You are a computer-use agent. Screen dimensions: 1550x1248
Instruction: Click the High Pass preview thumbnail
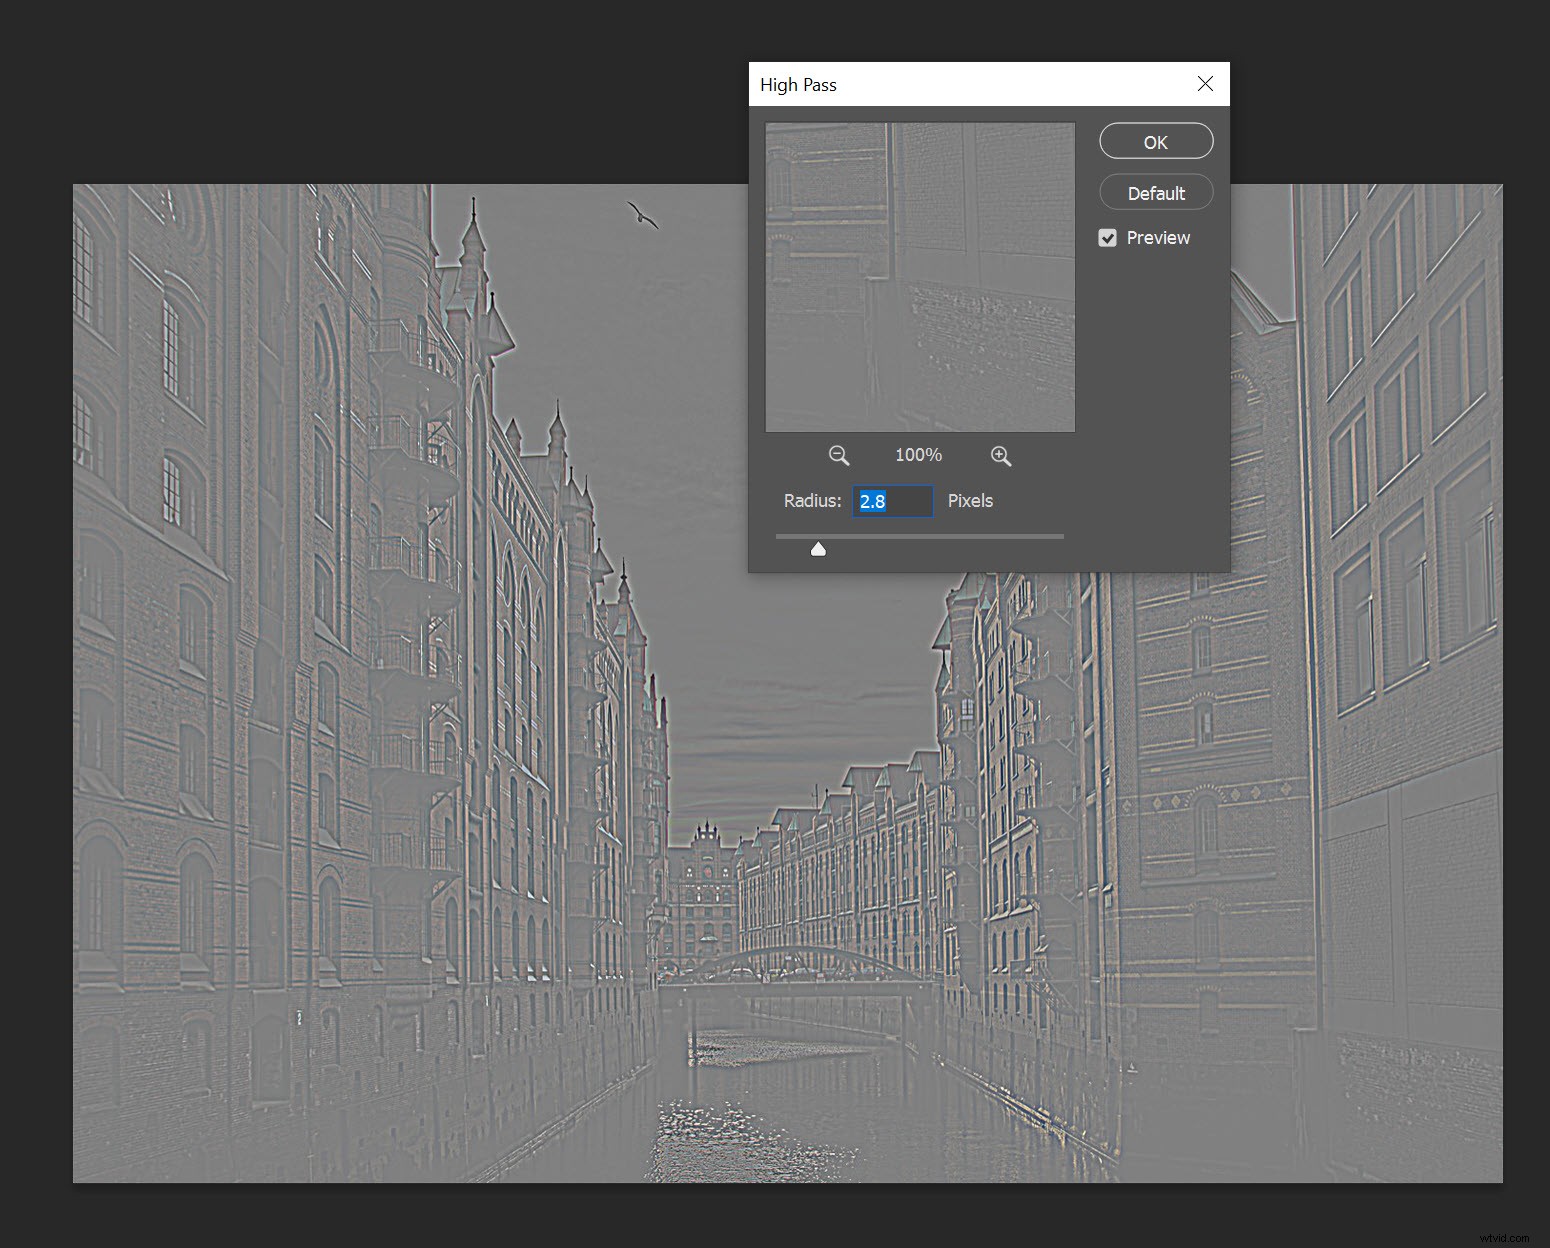pyautogui.click(x=920, y=277)
